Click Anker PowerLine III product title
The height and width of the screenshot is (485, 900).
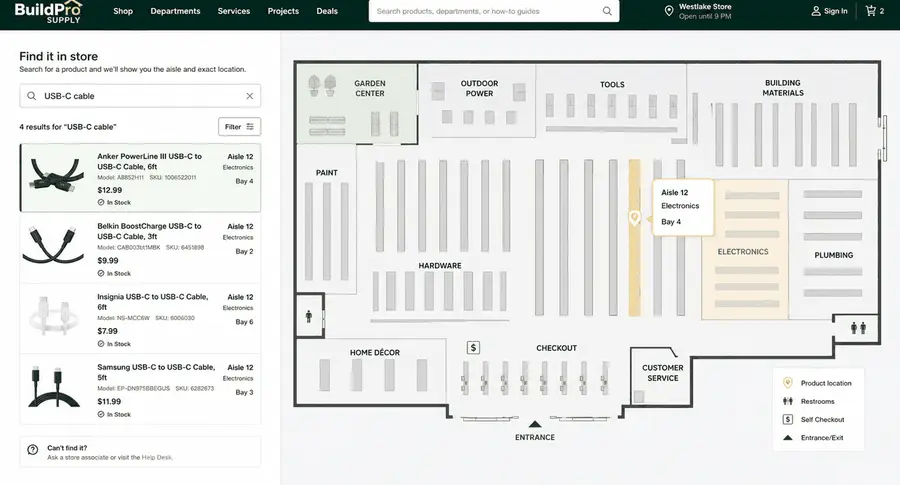click(x=149, y=161)
